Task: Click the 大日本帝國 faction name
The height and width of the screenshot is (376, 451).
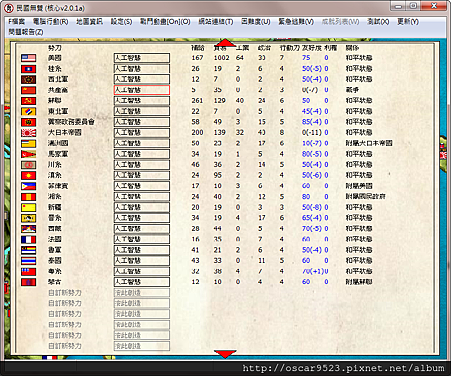Action: (65, 133)
